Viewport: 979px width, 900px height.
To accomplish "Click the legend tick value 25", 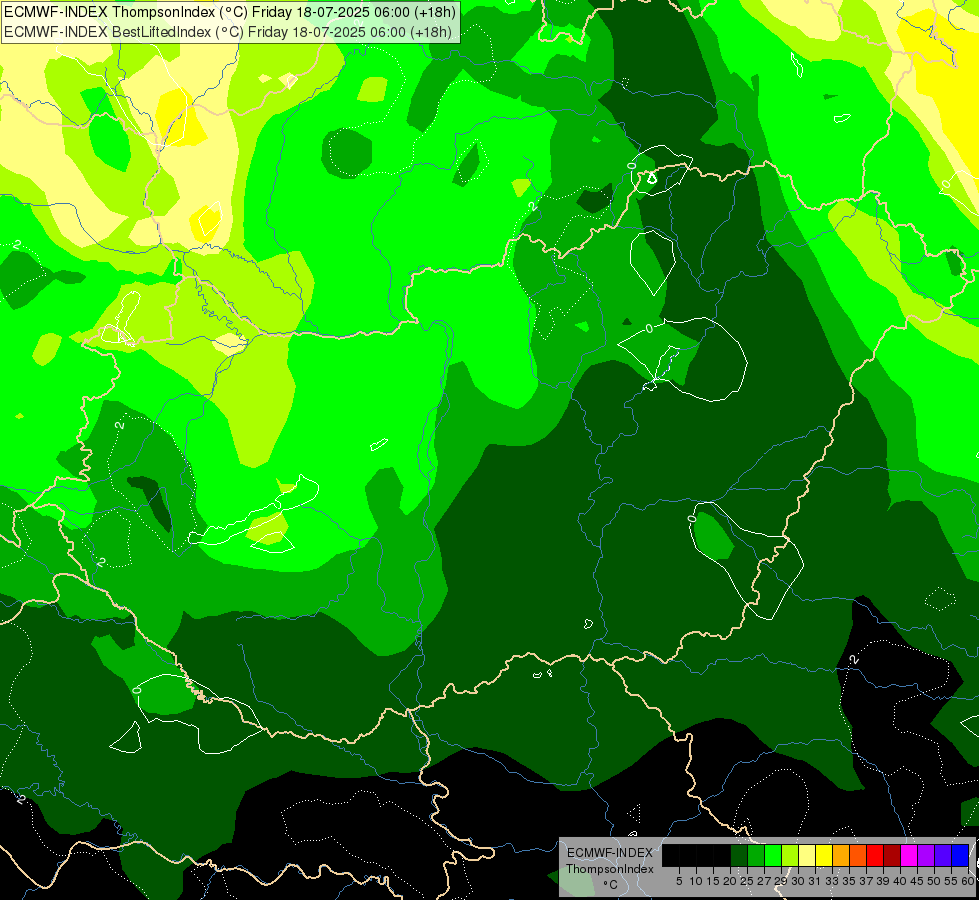I will [x=747, y=881].
